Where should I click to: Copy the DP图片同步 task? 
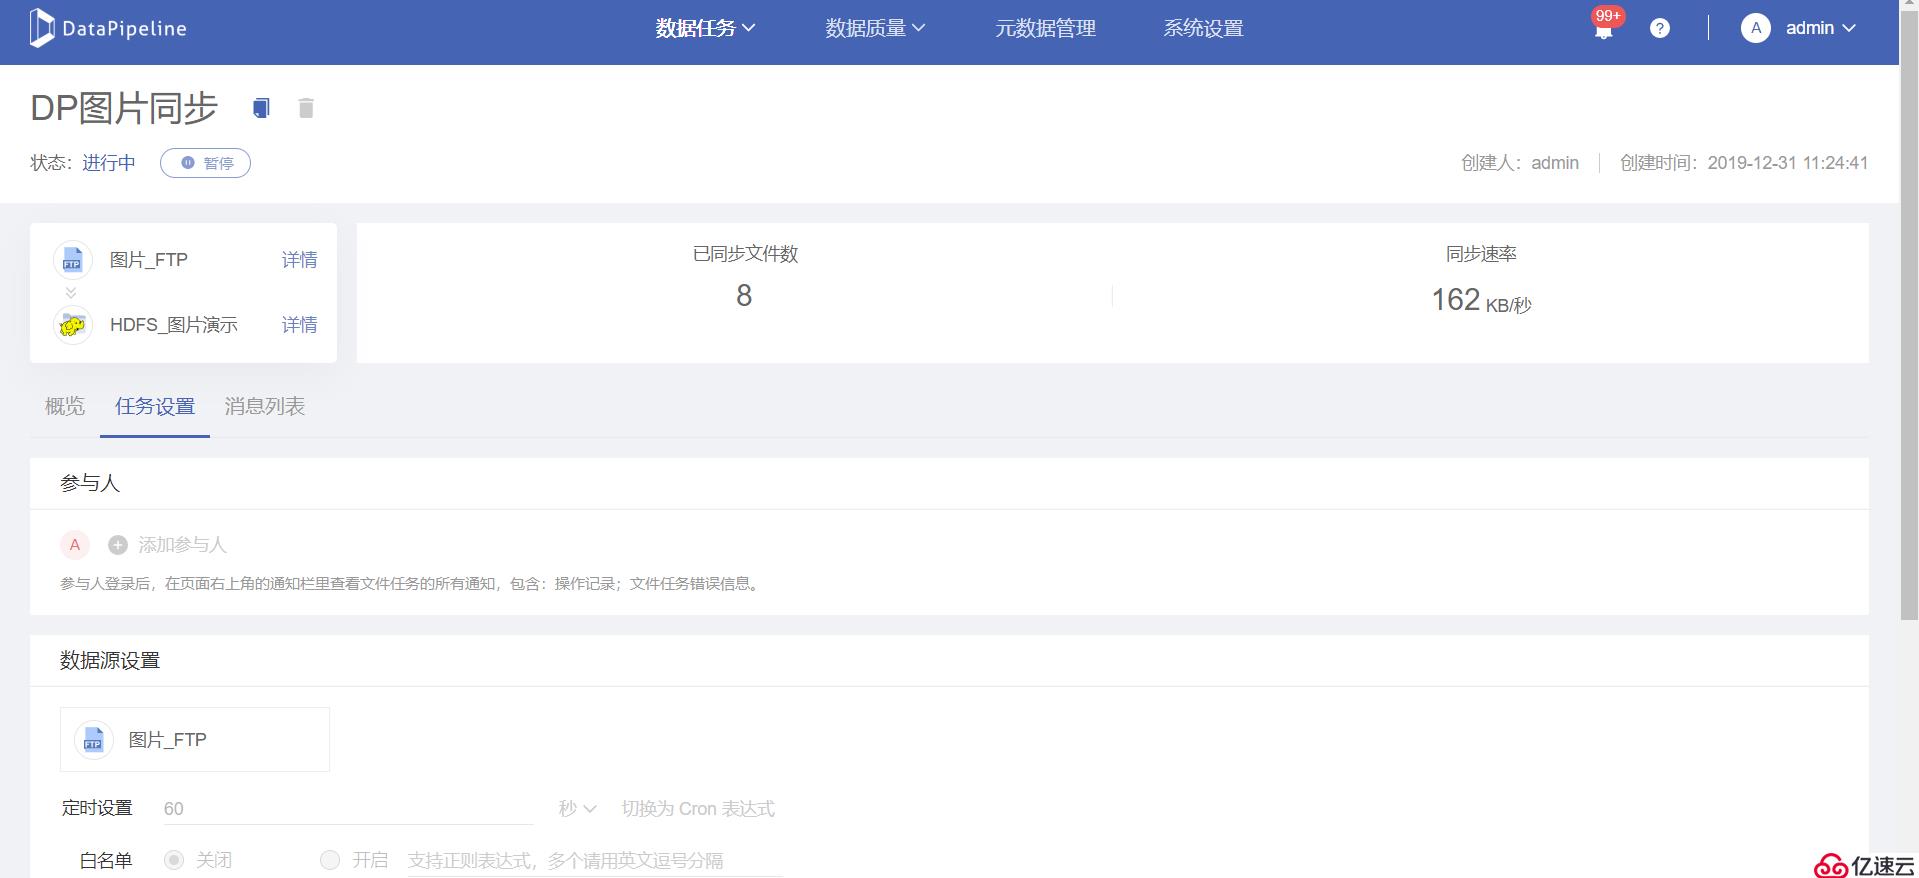tap(261, 108)
